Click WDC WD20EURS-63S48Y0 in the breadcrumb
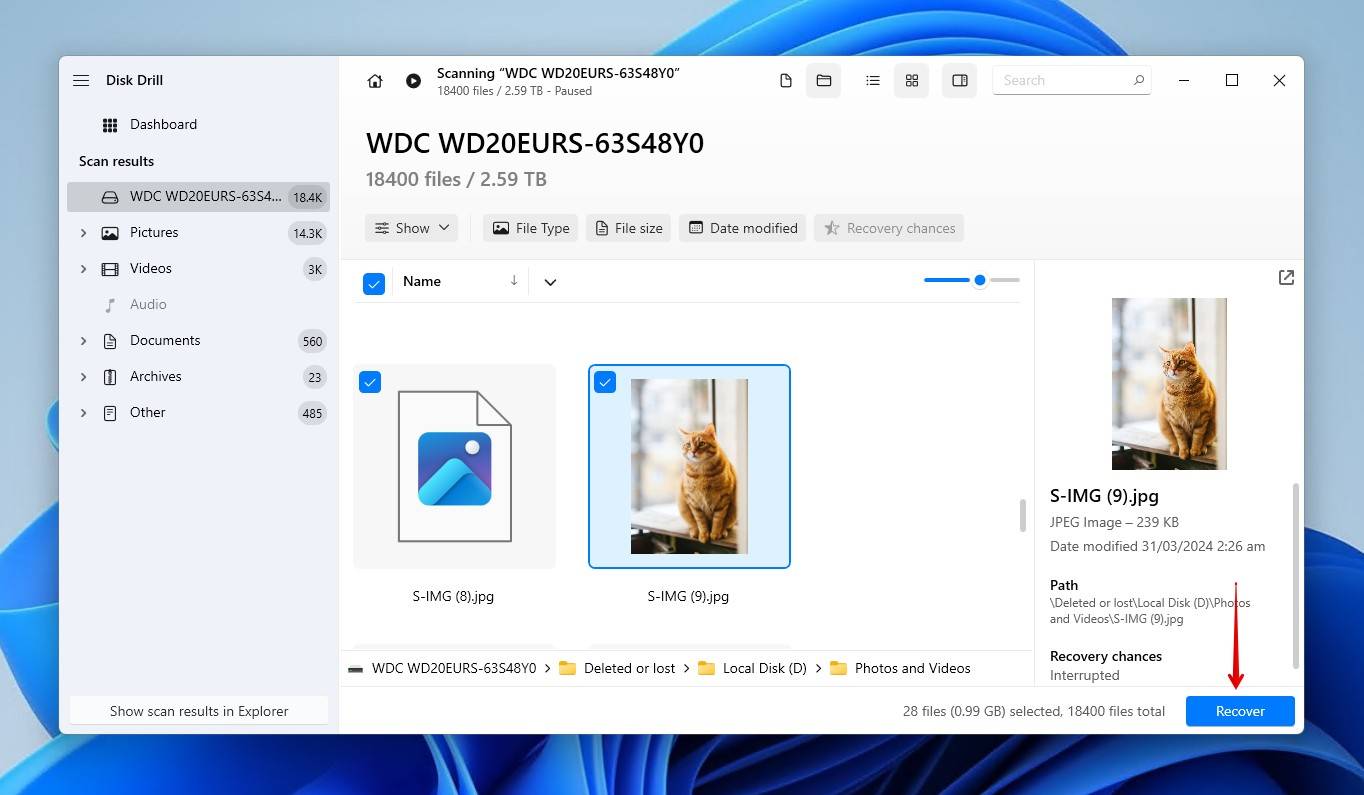Screen dimensions: 1364x795 (x=454, y=668)
